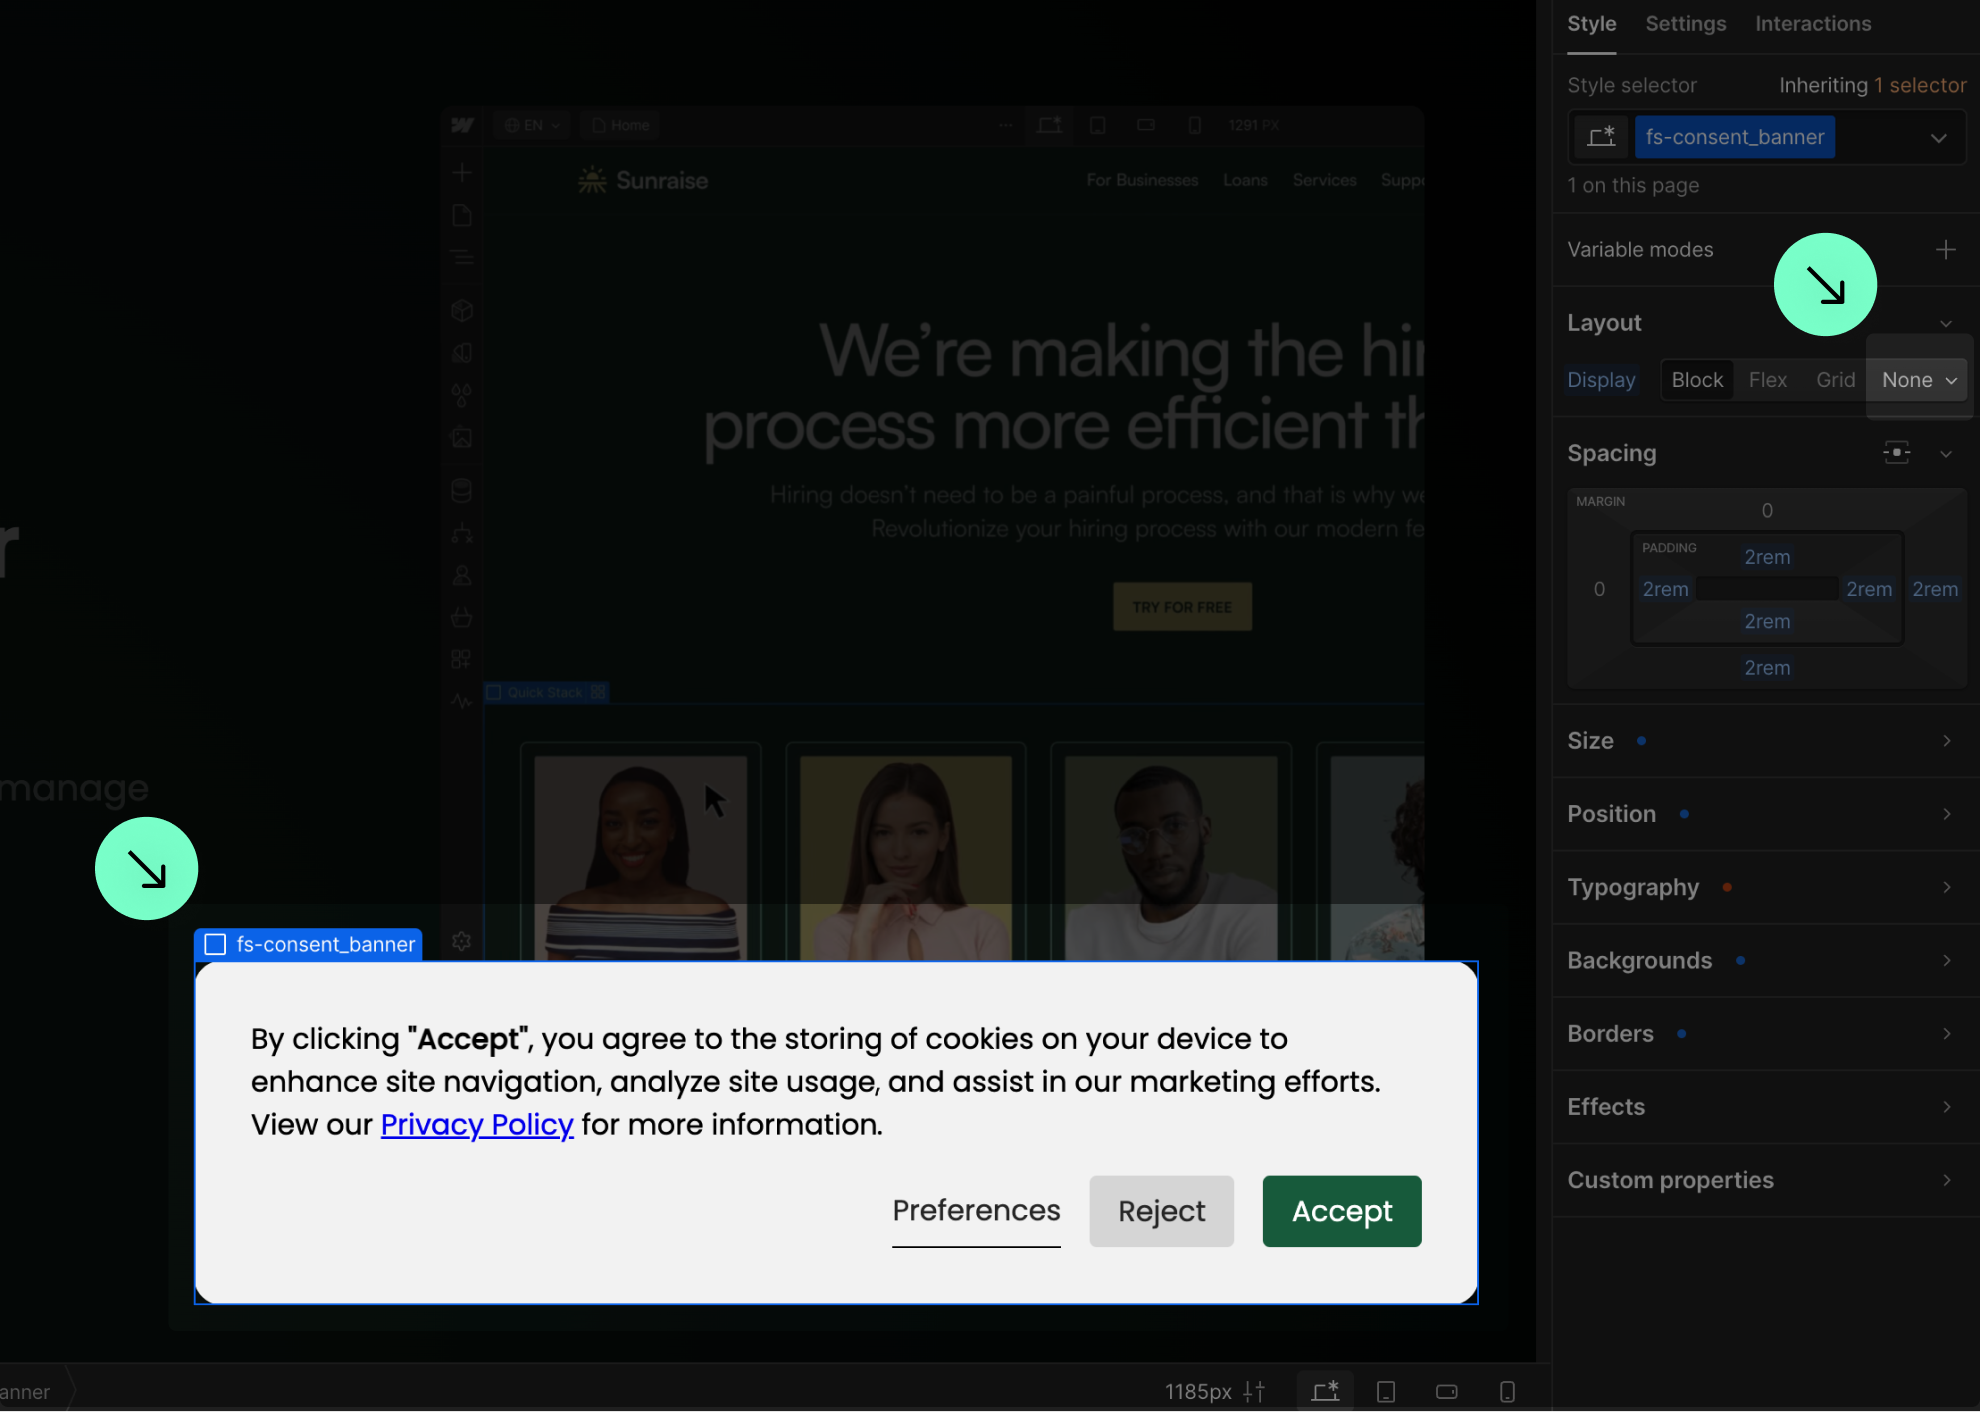Click the Sunraise logo in the background preview
This screenshot has width=1980, height=1412.
(643, 180)
